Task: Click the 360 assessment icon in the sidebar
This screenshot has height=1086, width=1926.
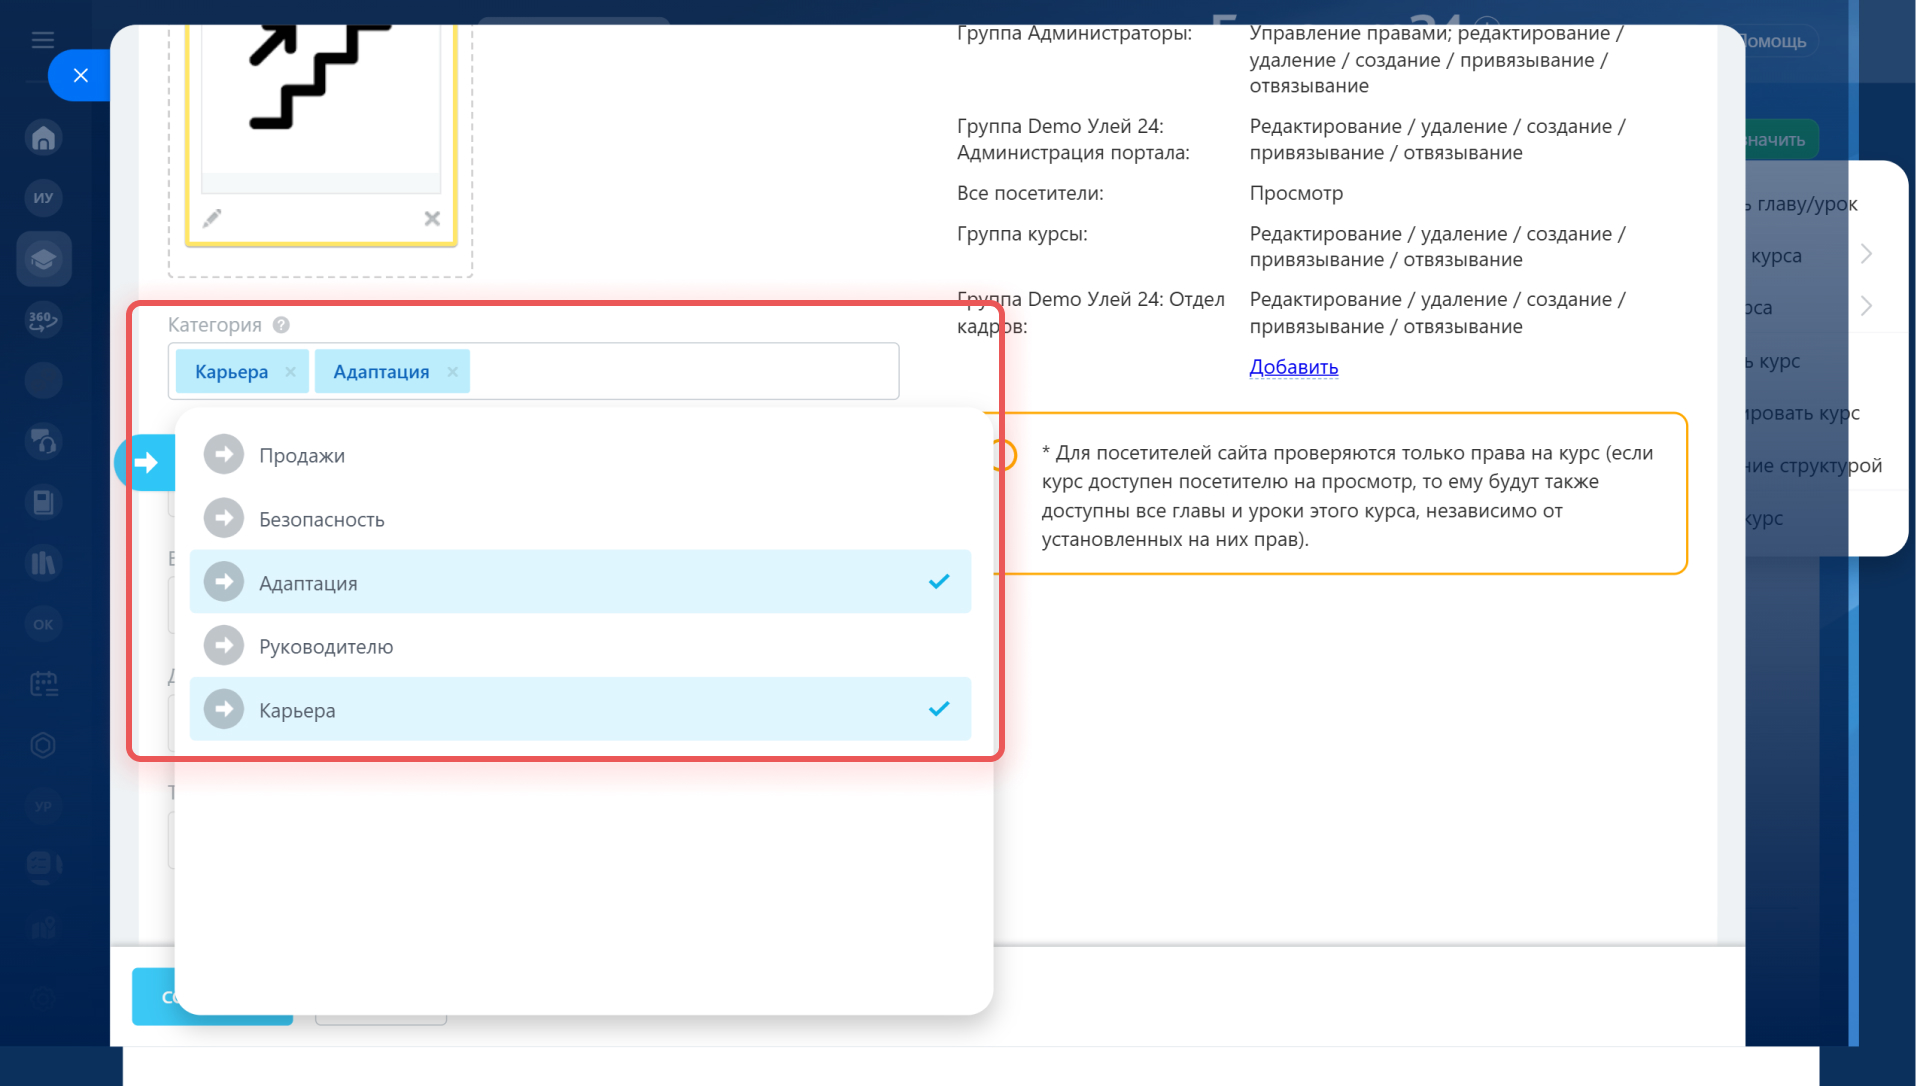Action: coord(43,320)
